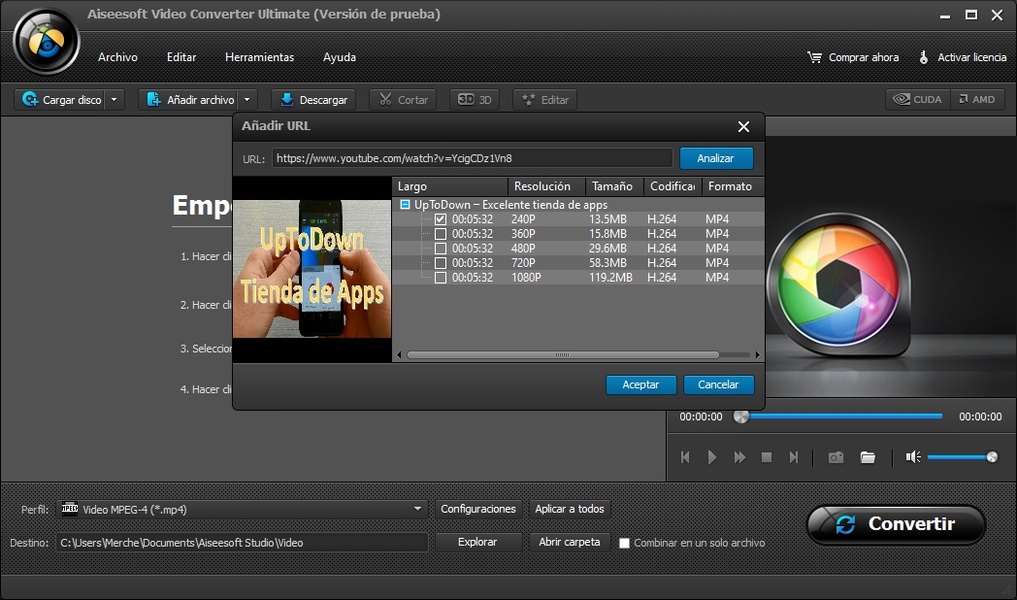Screen dimensions: 1017x600
Task: Open the Cargar disco dropdown arrow
Action: point(114,100)
